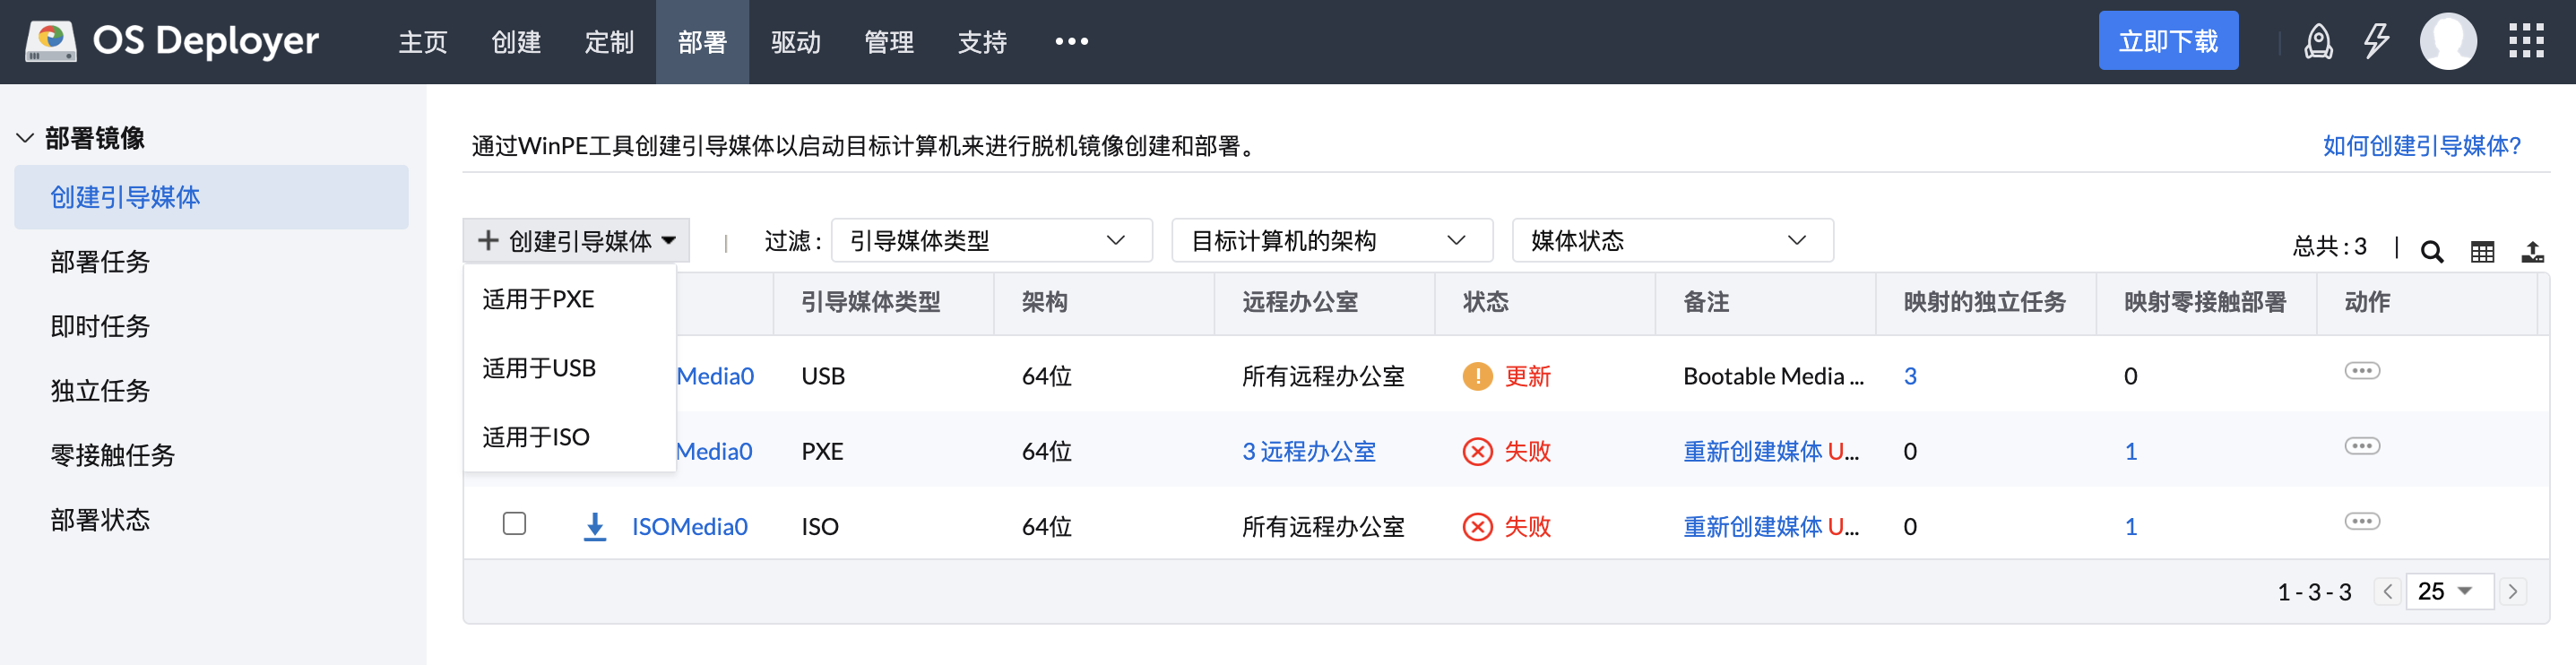This screenshot has height=665, width=2576.
Task: Tick the checkbox for ISOMedia0 row
Action: coord(514,524)
